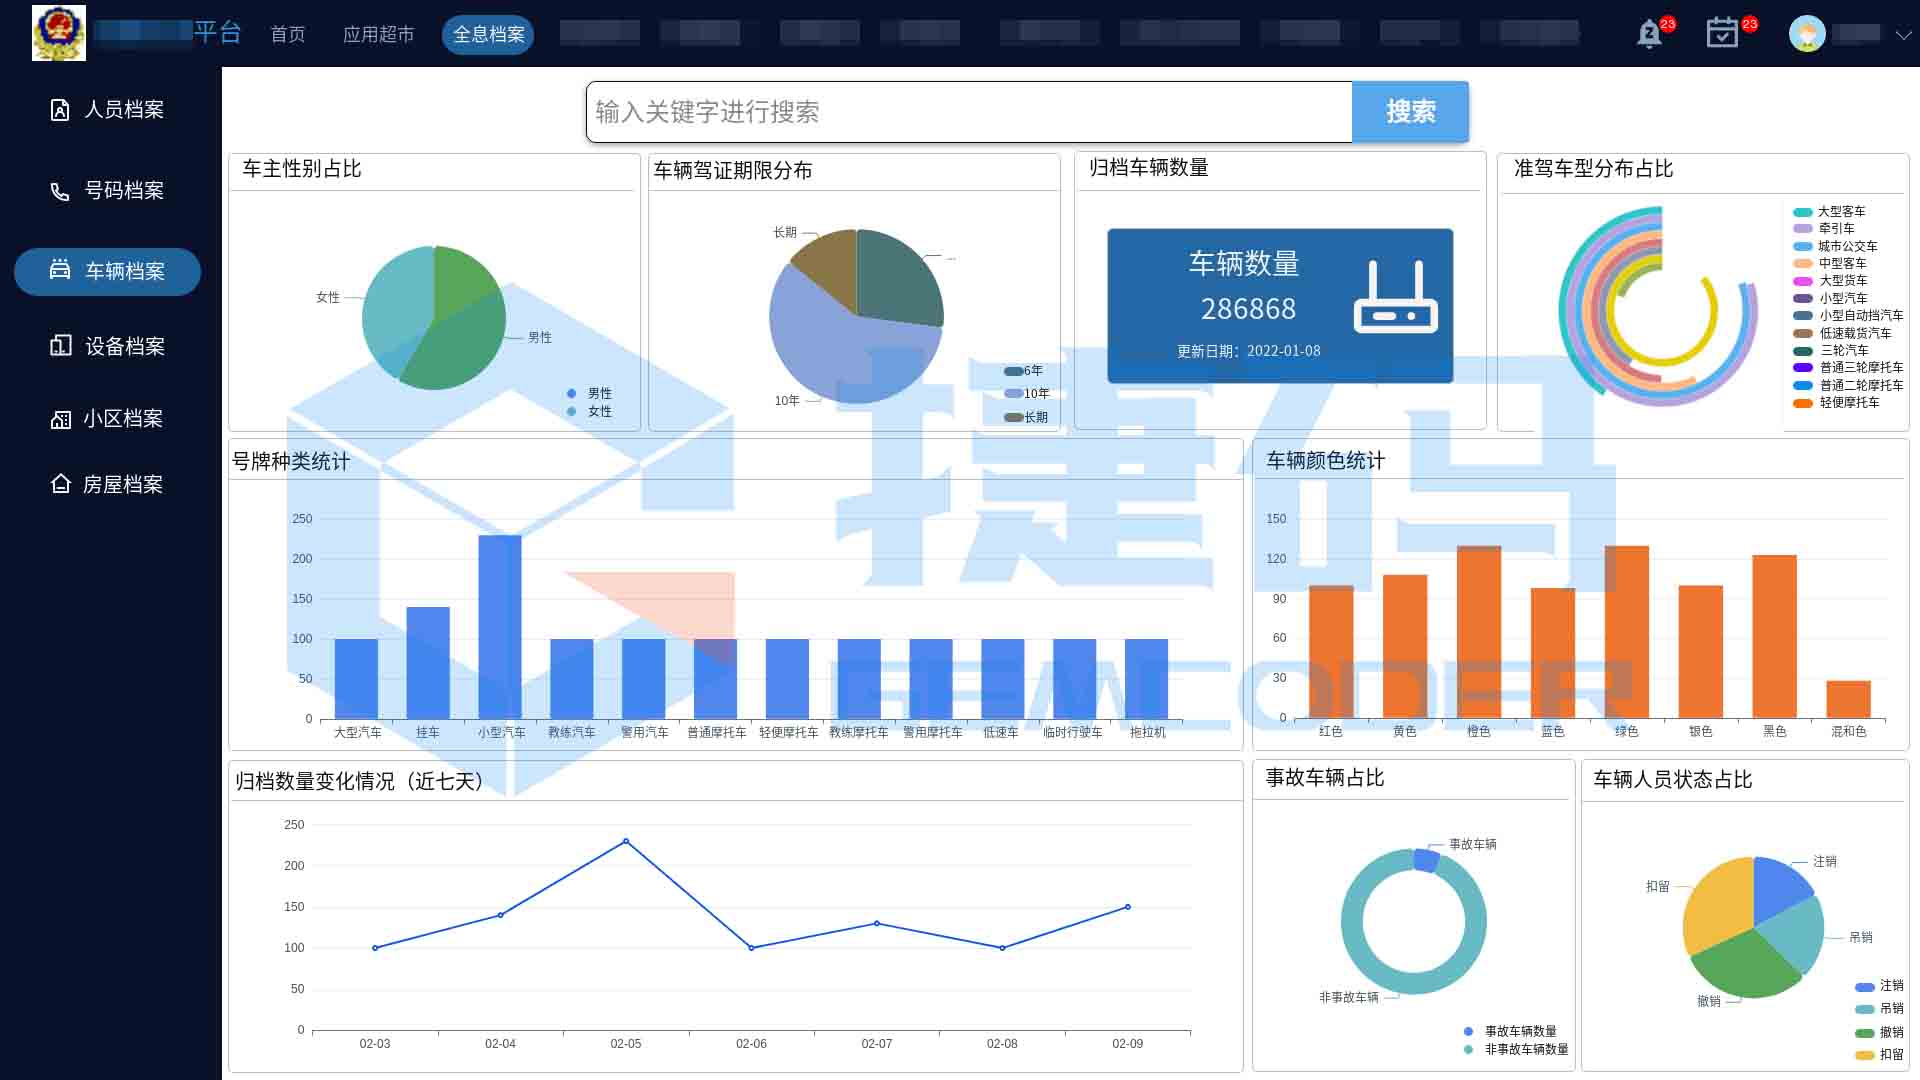Switch to the 首页 tab

click(x=288, y=35)
